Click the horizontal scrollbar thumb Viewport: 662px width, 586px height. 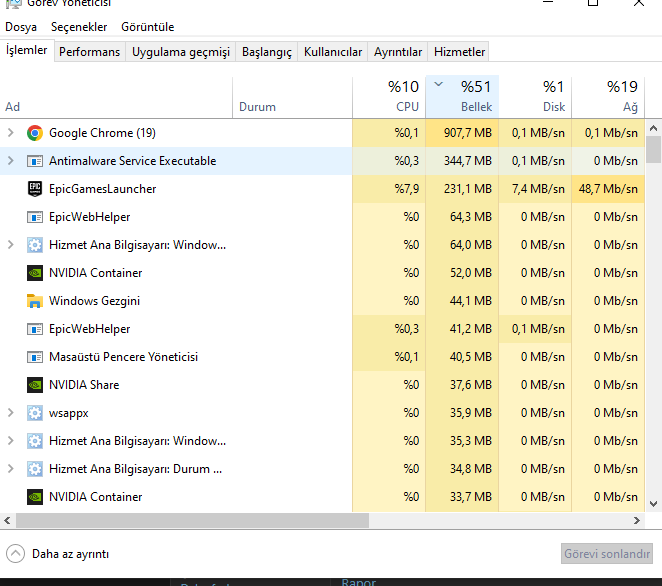[x=193, y=521]
